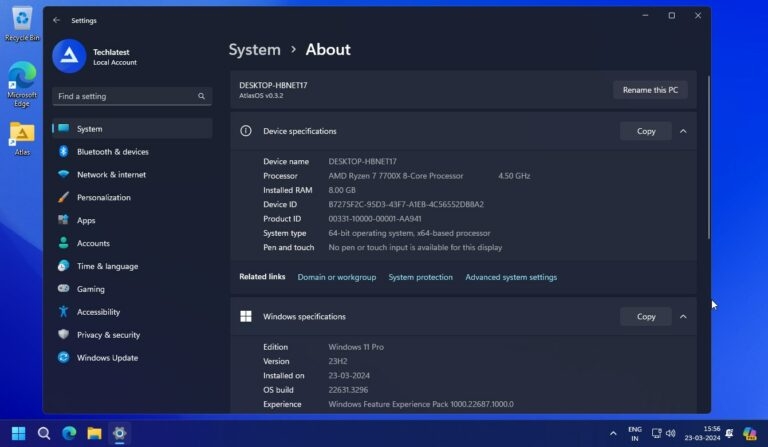Click the ENG IN language indicator
Screen dimensions: 768x447
(x=635, y=433)
